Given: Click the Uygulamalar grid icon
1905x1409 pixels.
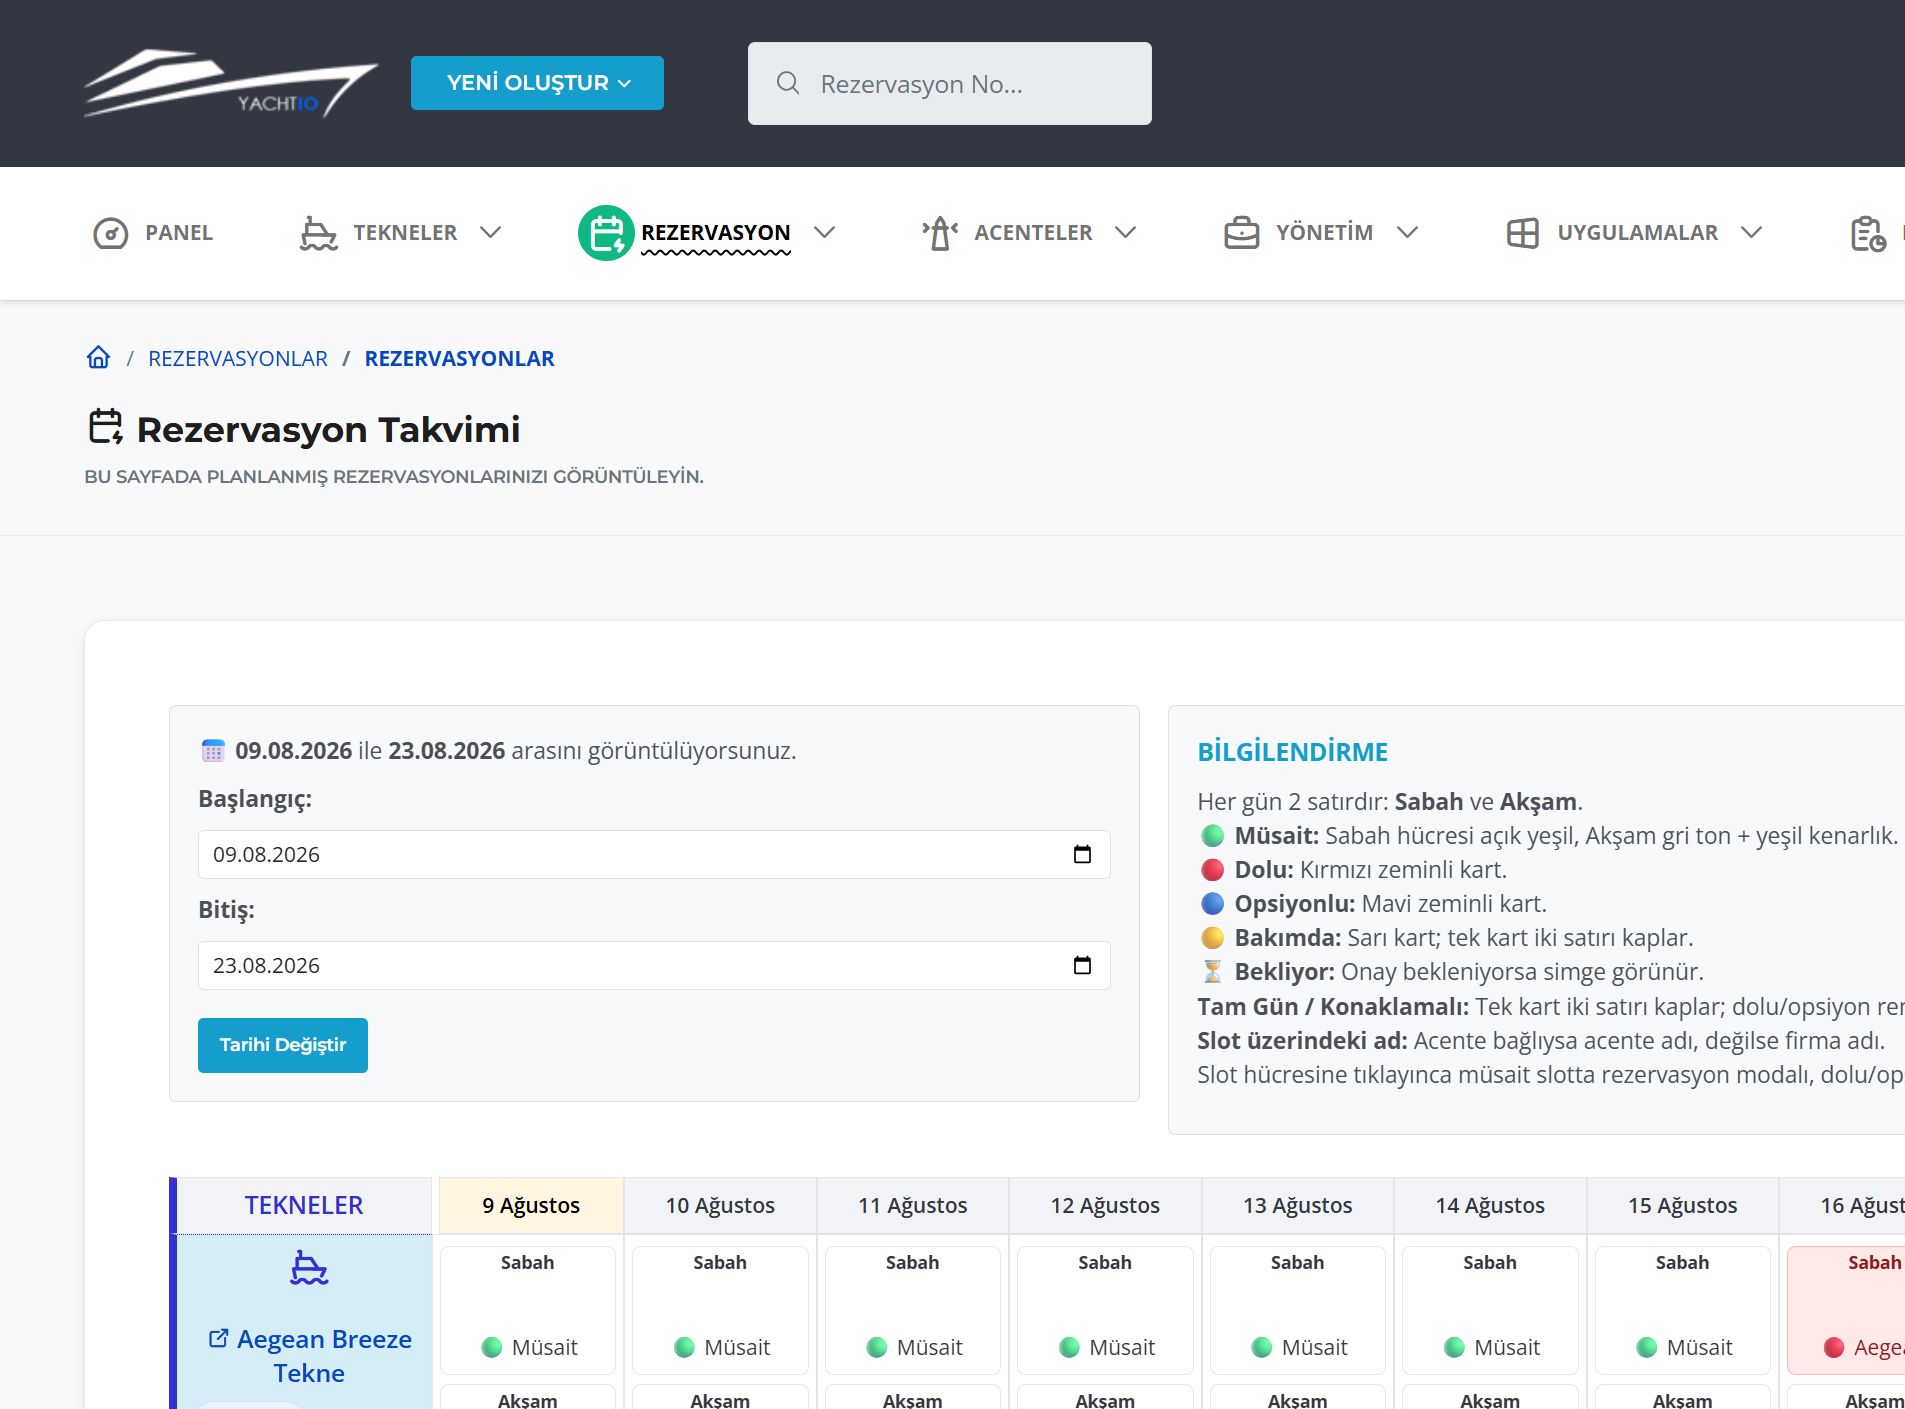Looking at the screenshot, I should [1523, 233].
